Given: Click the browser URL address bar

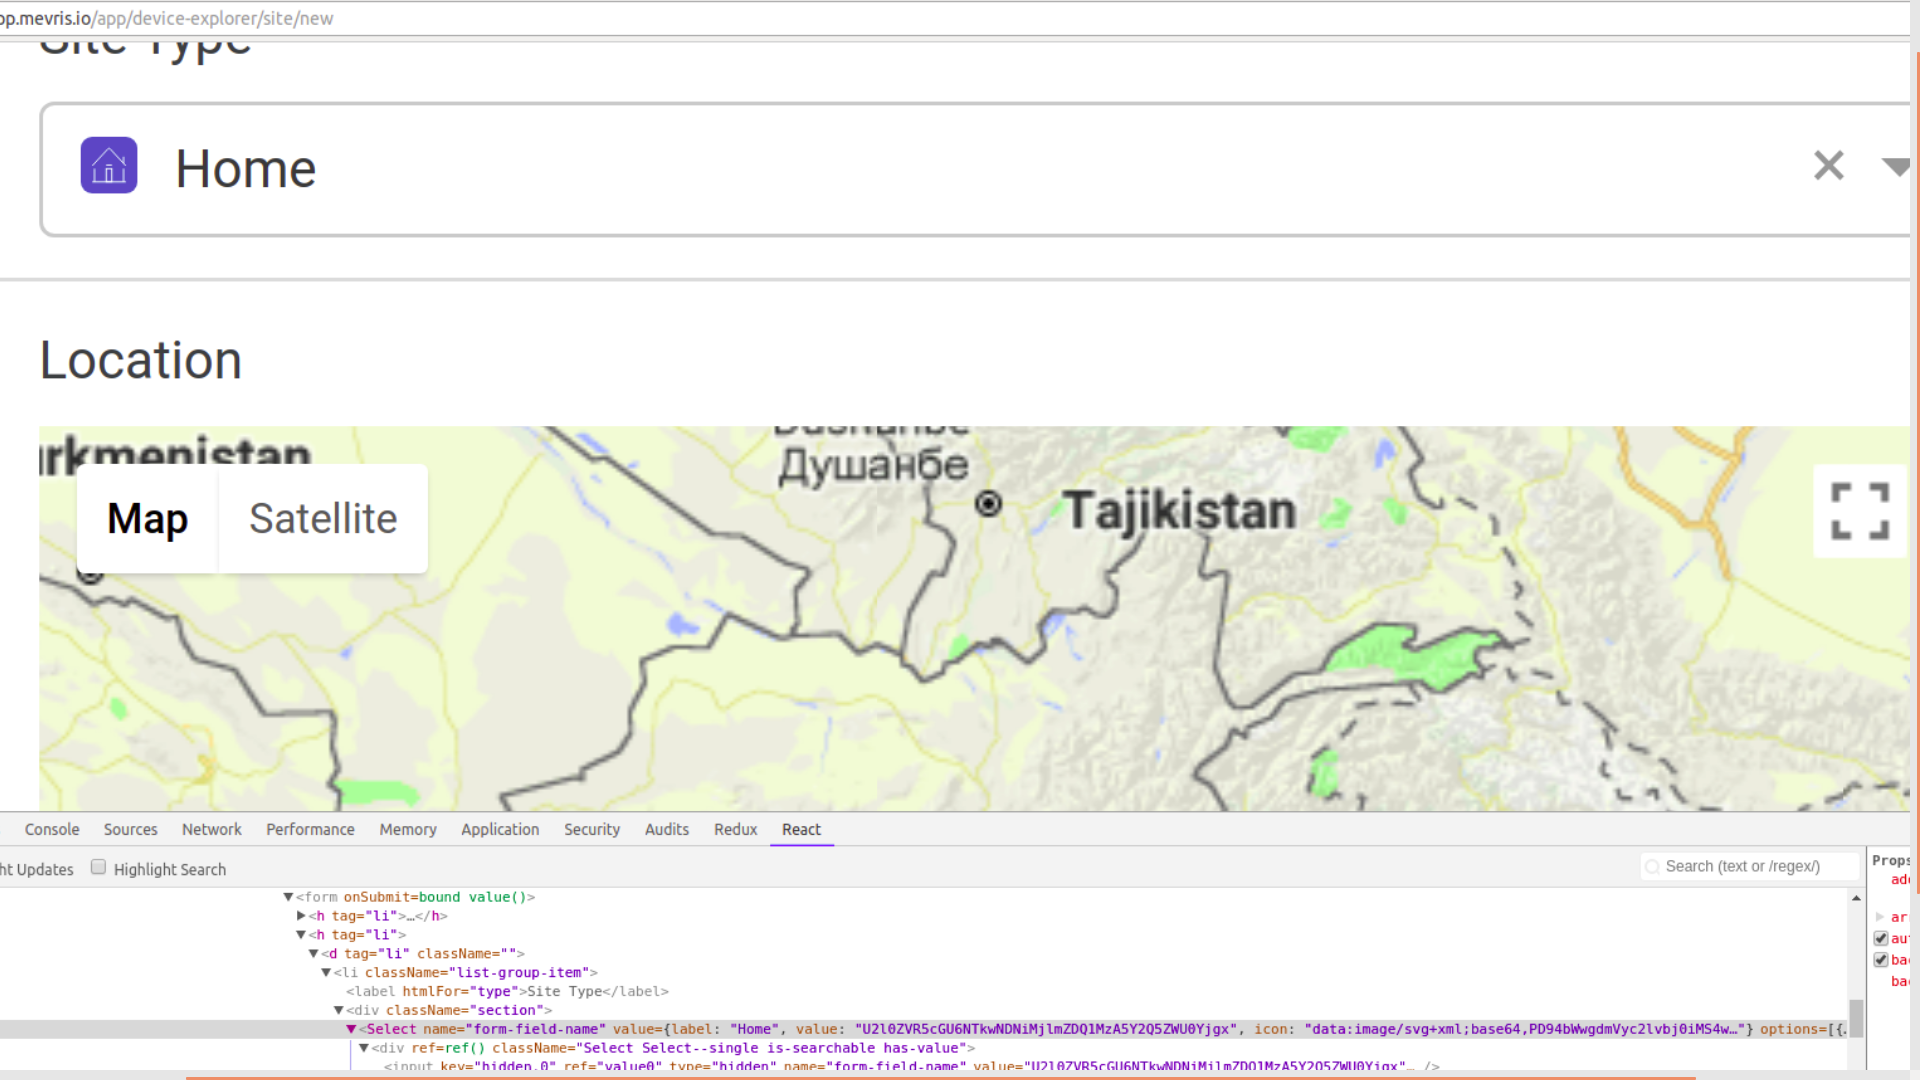Looking at the screenshot, I should pos(955,18).
